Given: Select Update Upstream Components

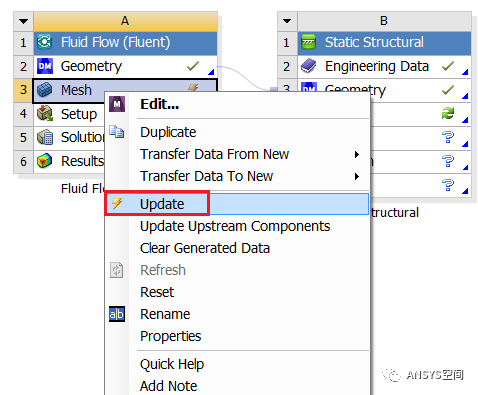Looking at the screenshot, I should 235,226.
